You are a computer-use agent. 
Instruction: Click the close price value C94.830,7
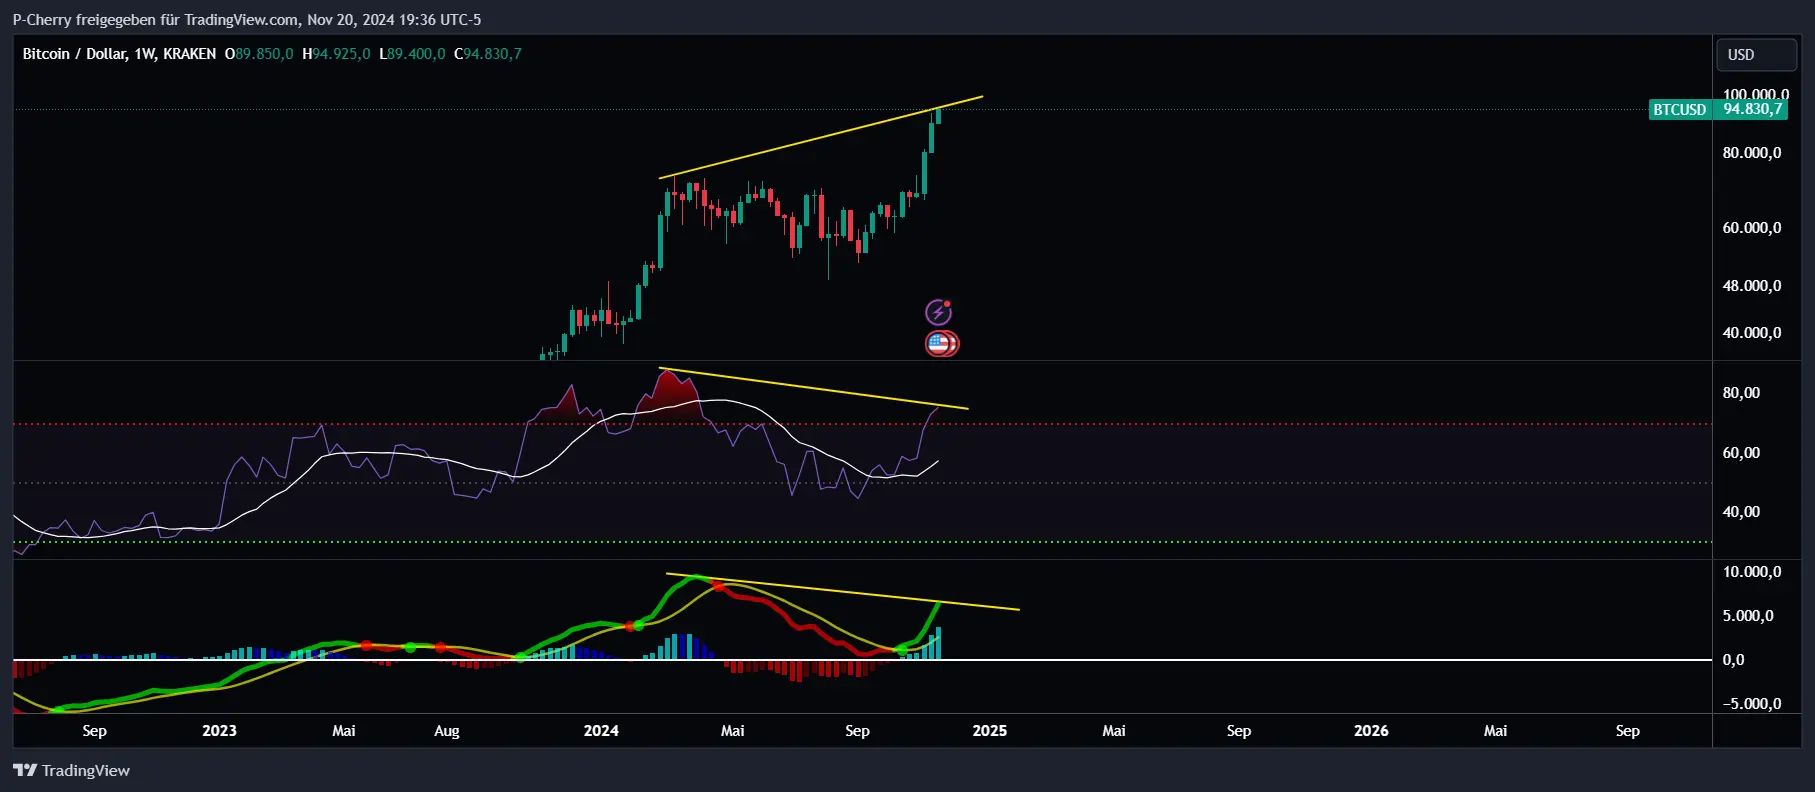(x=488, y=54)
